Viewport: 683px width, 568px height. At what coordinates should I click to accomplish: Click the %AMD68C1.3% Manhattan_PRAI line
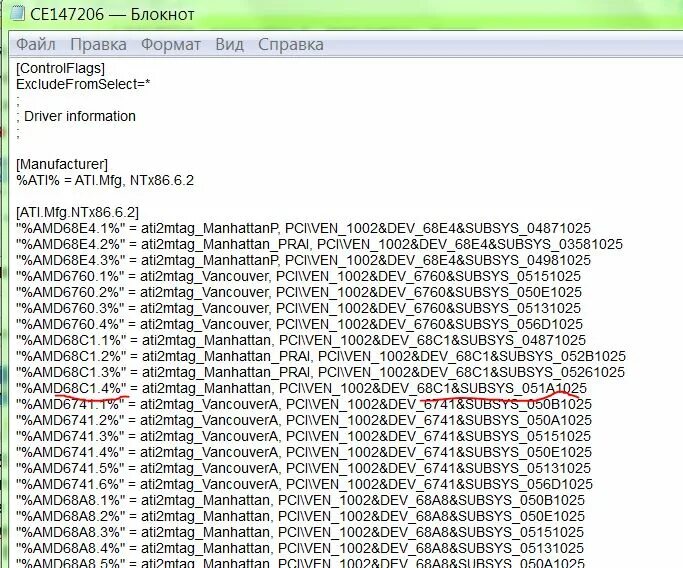click(321, 372)
